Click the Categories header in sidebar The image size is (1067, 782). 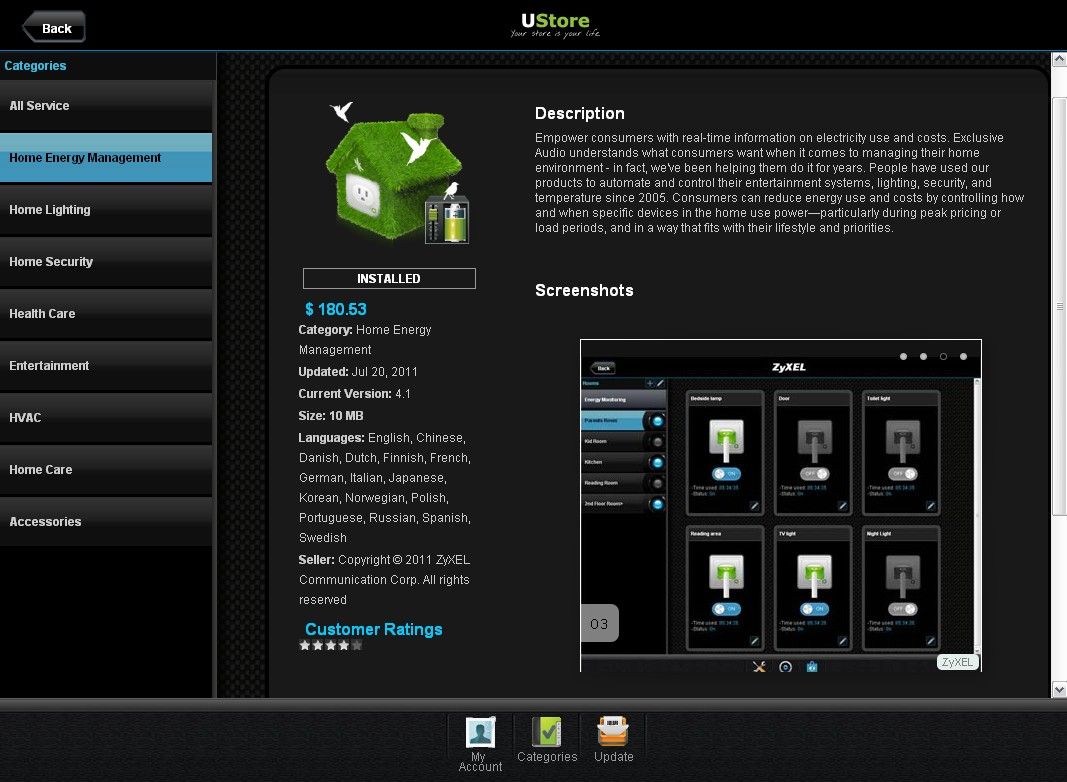(x=35, y=66)
